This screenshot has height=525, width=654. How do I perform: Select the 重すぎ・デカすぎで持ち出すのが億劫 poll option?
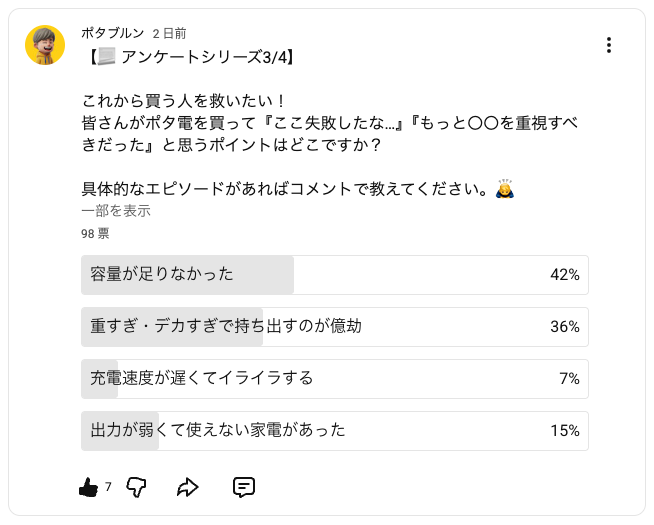tap(334, 327)
